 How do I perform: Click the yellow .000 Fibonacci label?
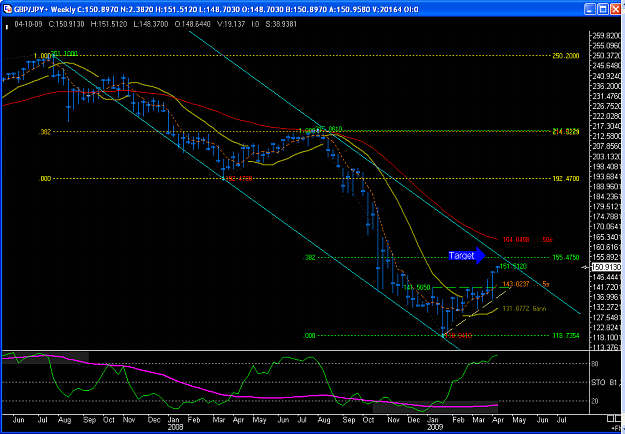click(x=45, y=179)
